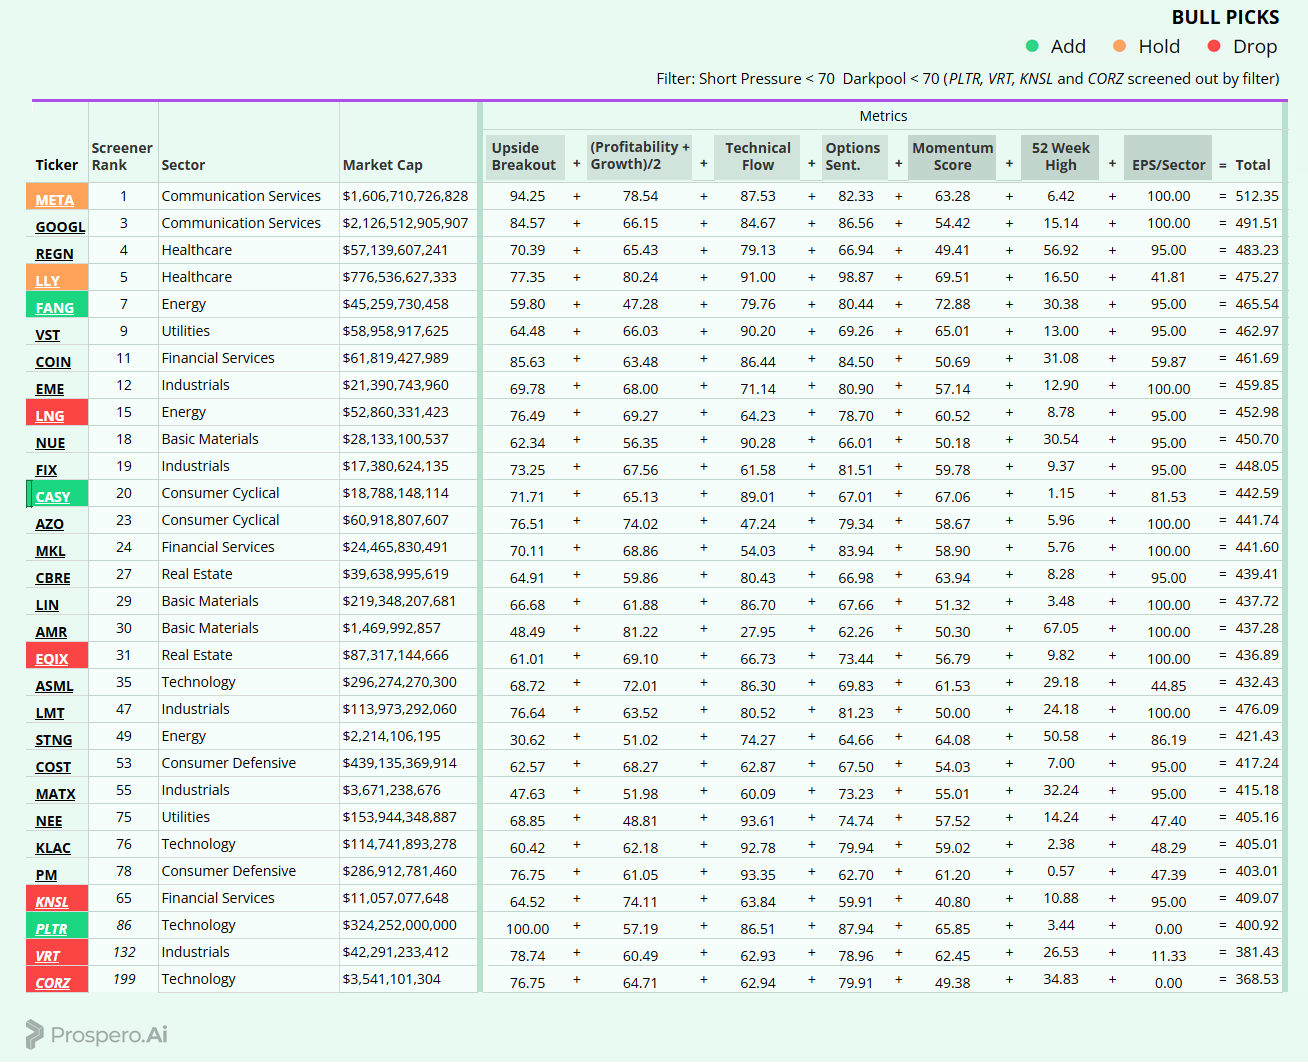Open the LNG ticker link
The image size is (1308, 1064).
50,416
